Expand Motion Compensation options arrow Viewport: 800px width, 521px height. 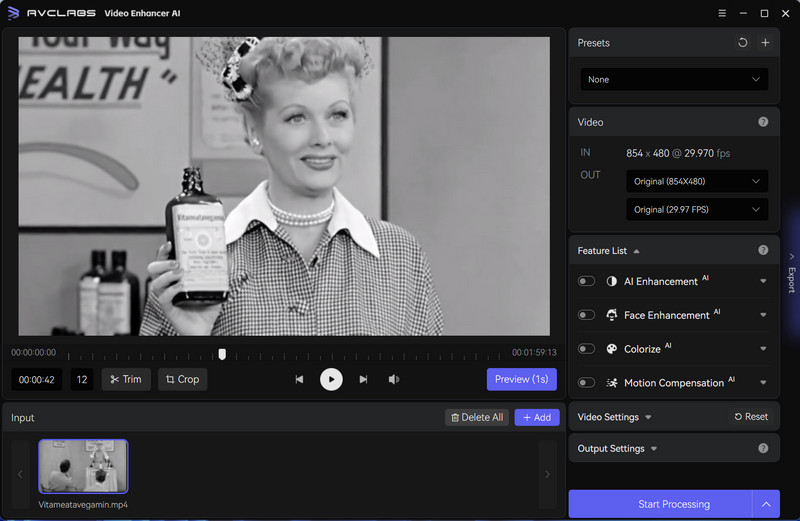(x=763, y=383)
